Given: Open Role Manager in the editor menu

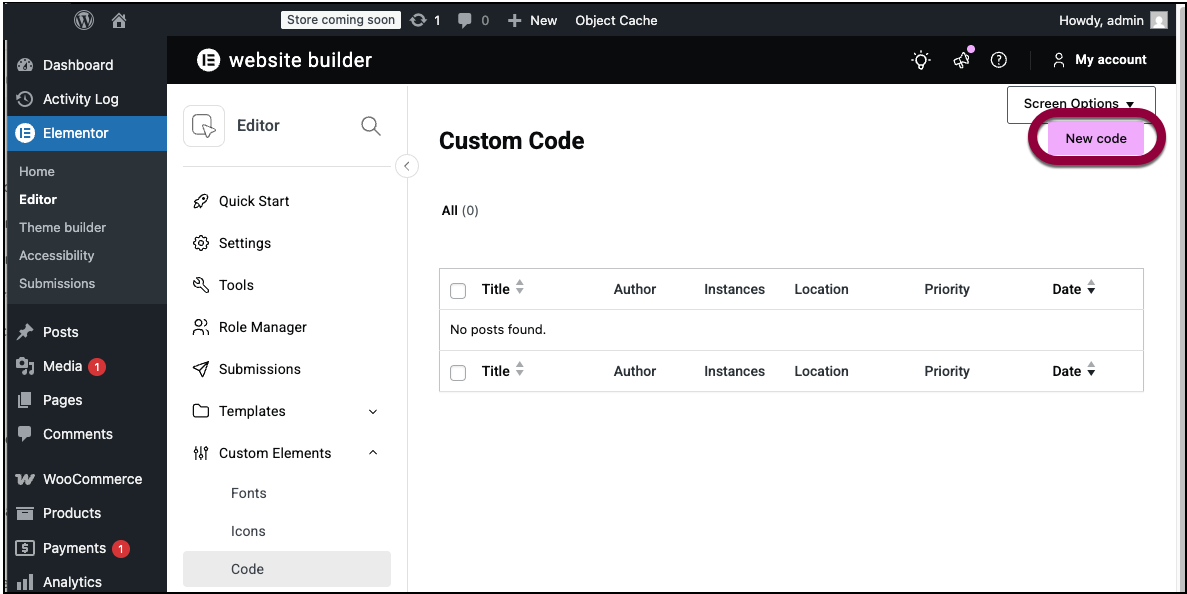Looking at the screenshot, I should coord(262,327).
